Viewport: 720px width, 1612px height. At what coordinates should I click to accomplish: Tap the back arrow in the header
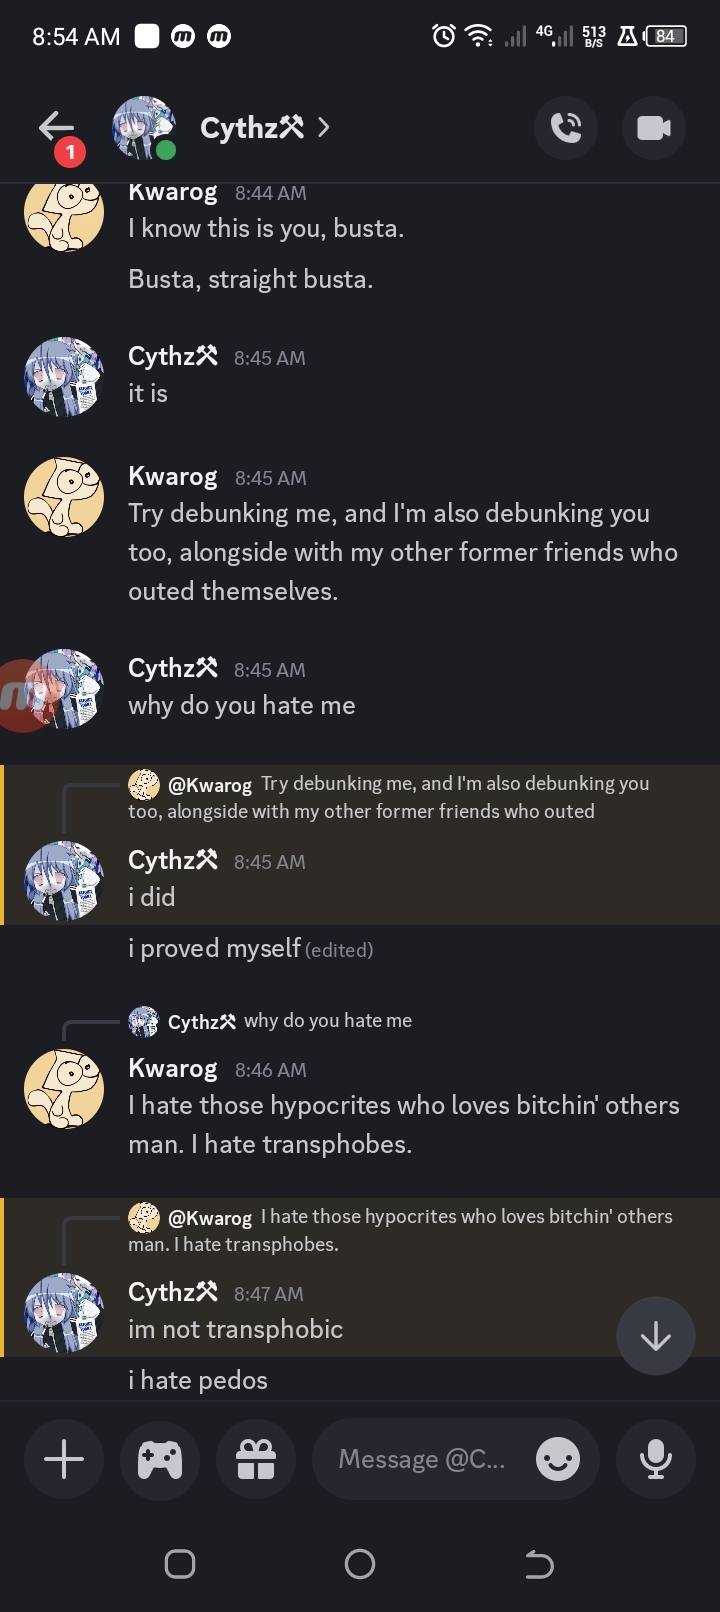[x=57, y=128]
